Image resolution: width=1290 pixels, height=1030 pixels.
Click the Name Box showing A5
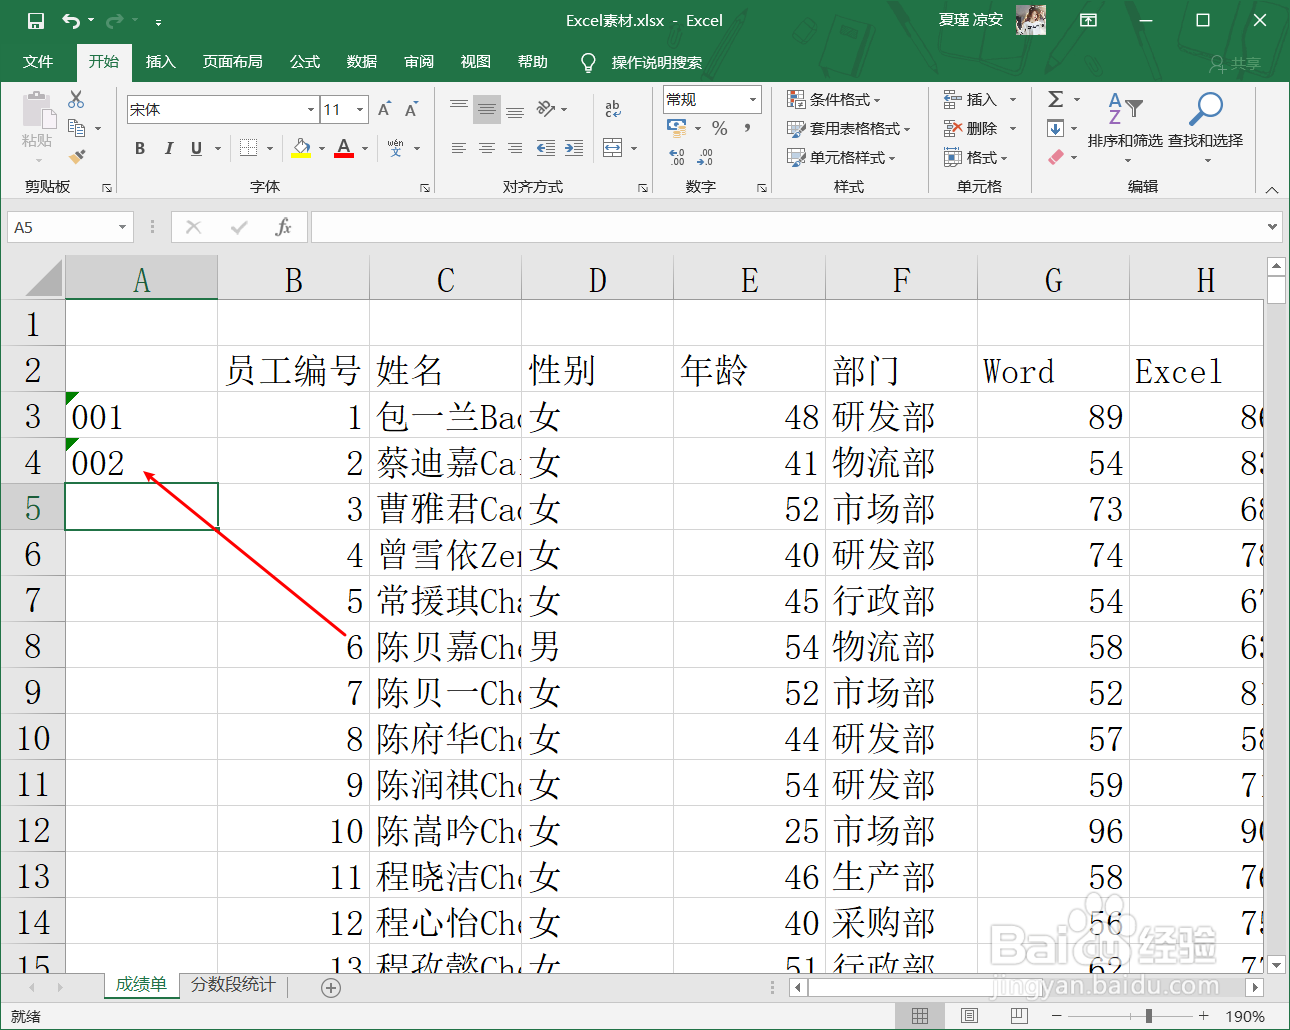pyautogui.click(x=60, y=227)
